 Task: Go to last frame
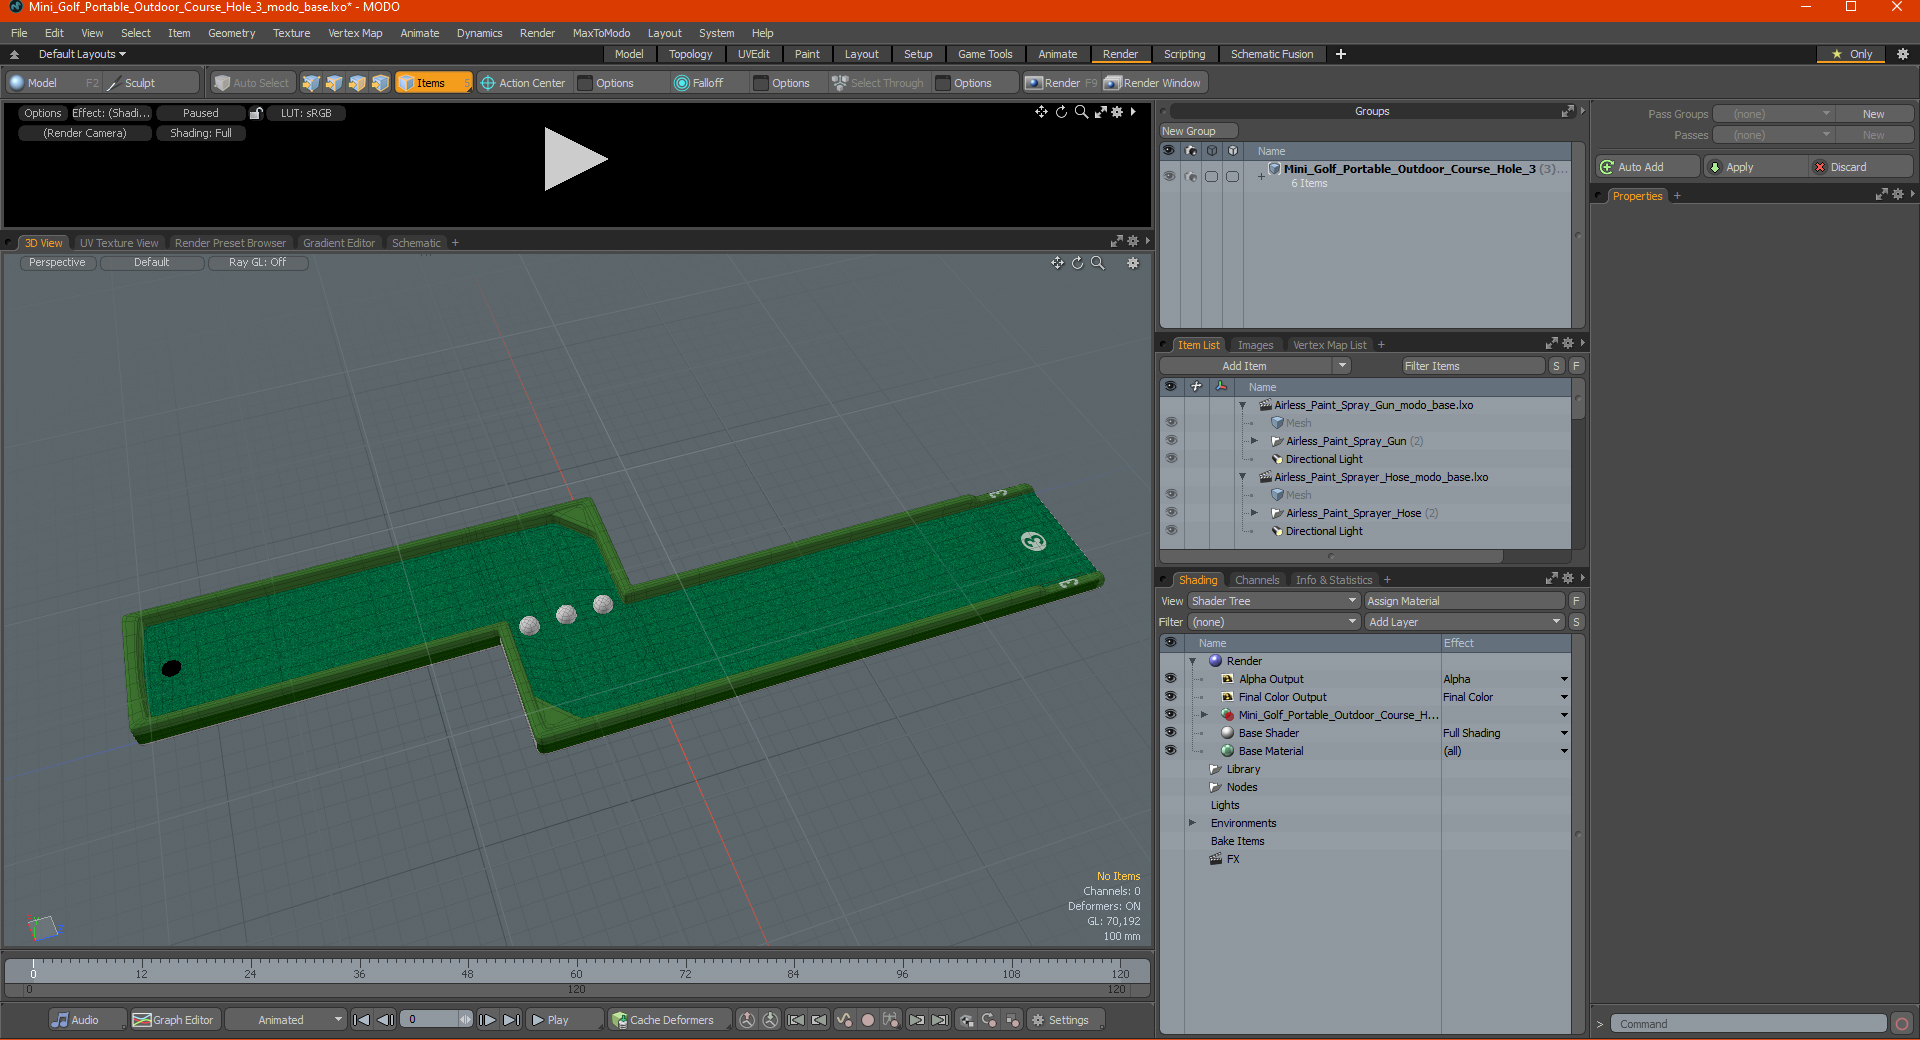pyautogui.click(x=511, y=1020)
